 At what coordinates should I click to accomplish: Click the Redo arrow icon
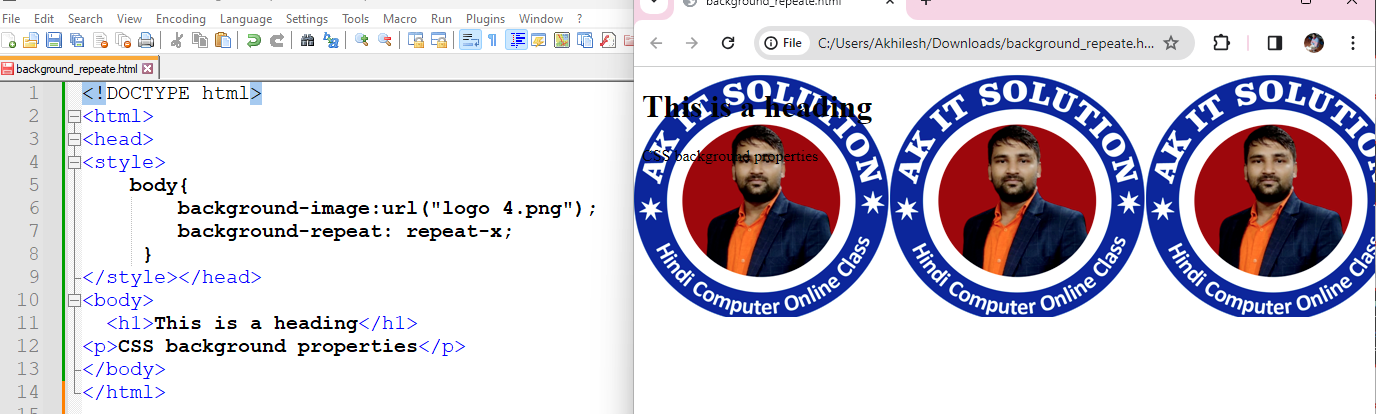[x=278, y=40]
